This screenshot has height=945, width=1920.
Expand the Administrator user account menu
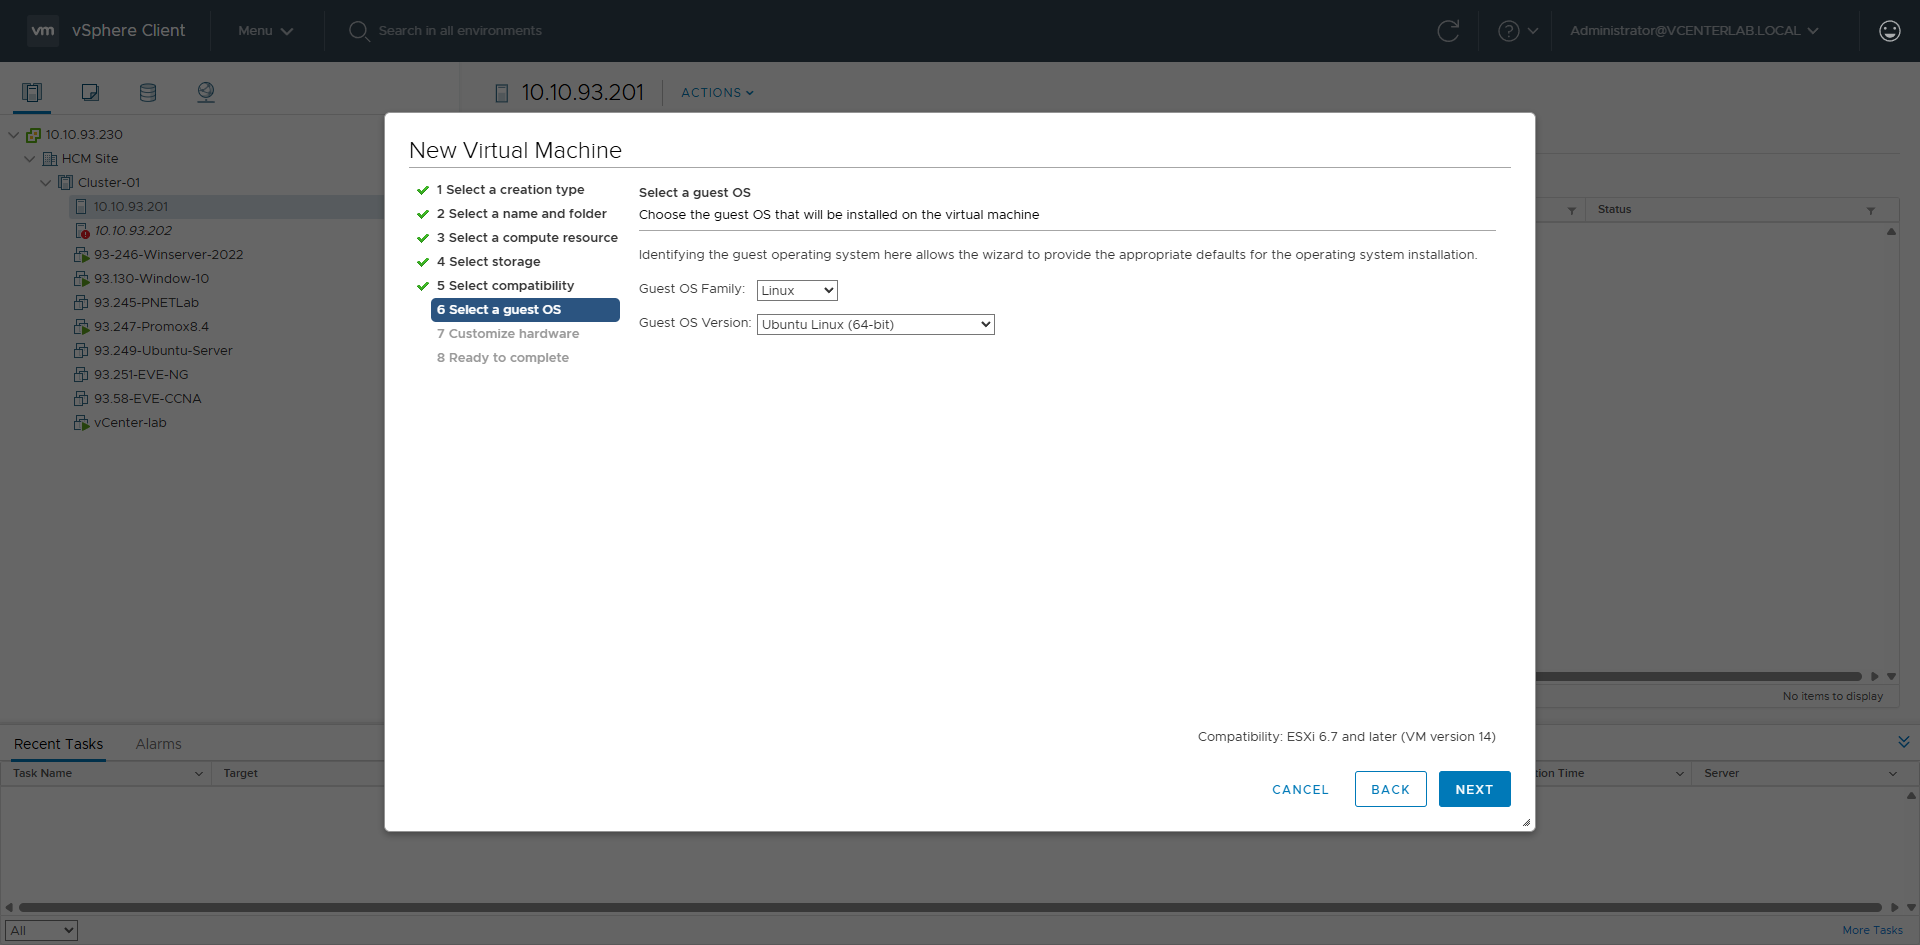[x=1693, y=31]
